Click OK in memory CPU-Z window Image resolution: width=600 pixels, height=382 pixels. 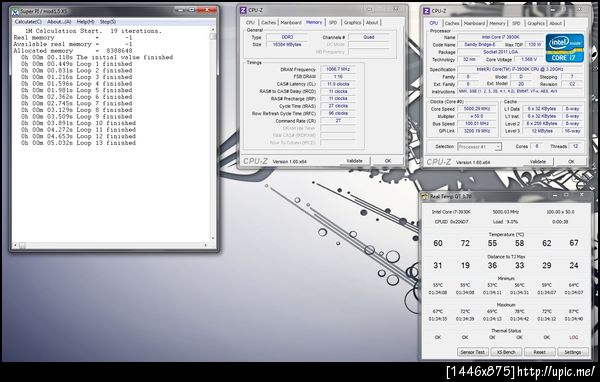[388, 161]
